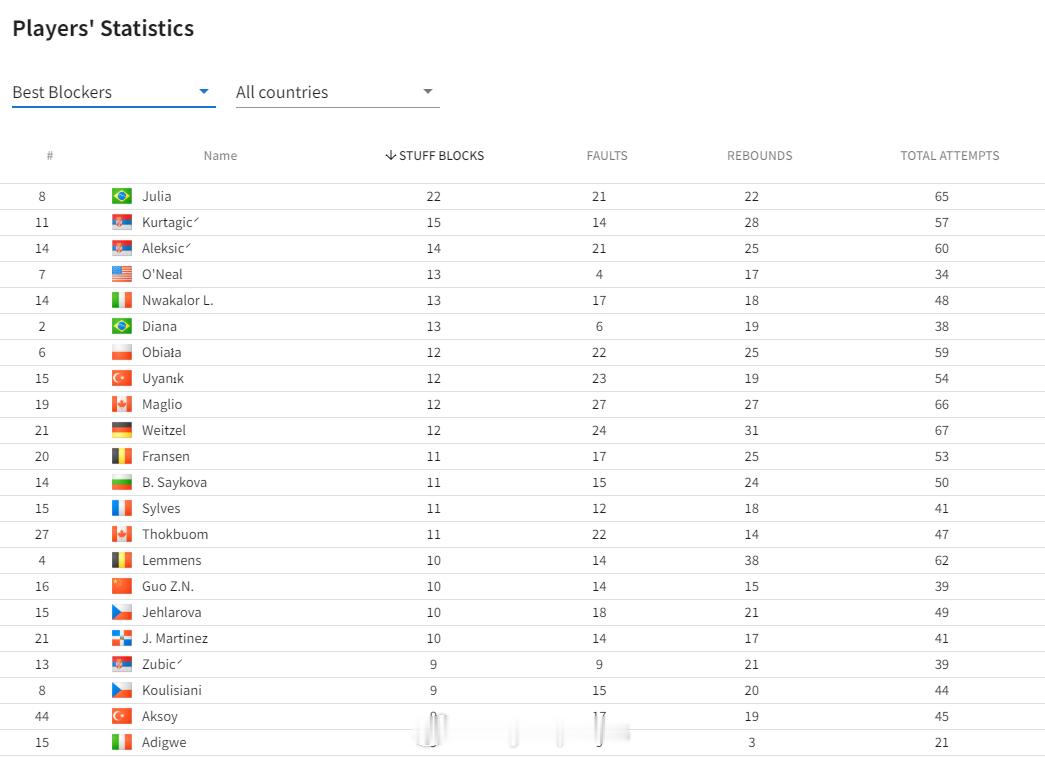Click the Name column header

click(220, 155)
